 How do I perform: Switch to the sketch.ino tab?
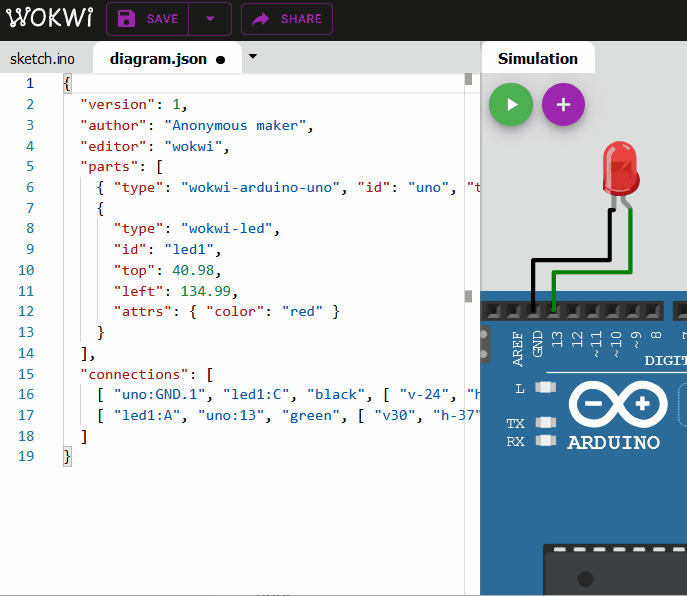tap(42, 59)
